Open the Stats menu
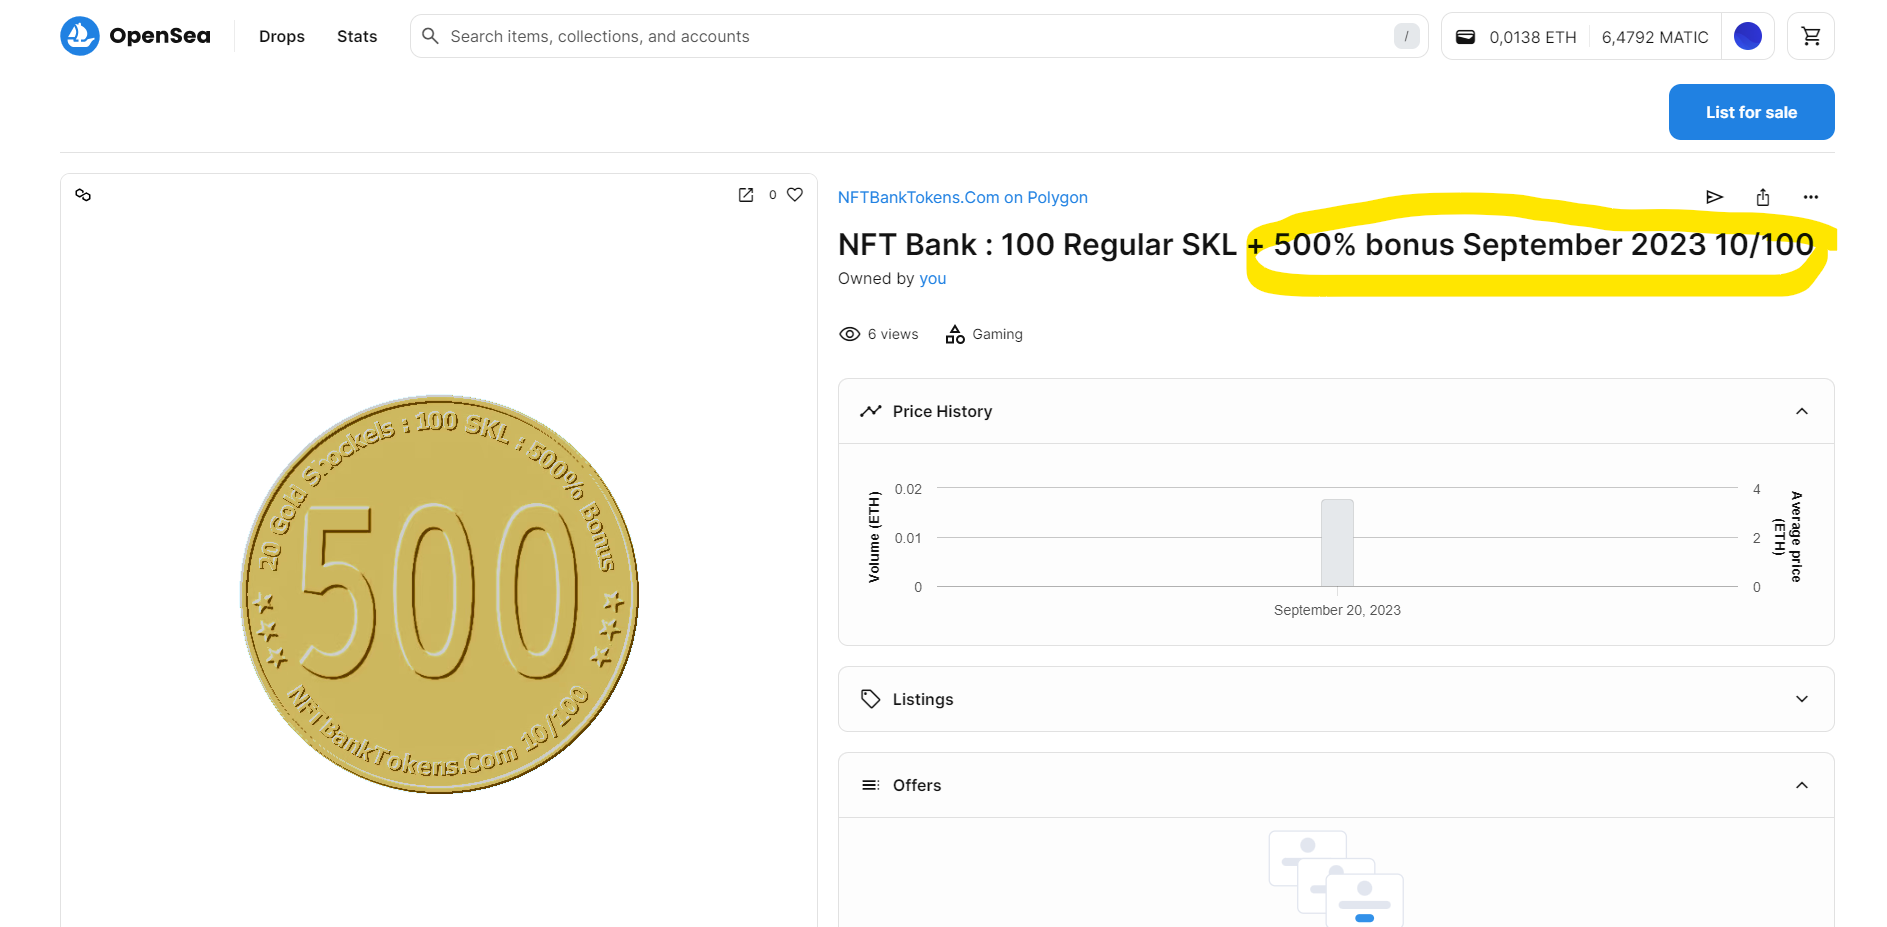 click(357, 36)
